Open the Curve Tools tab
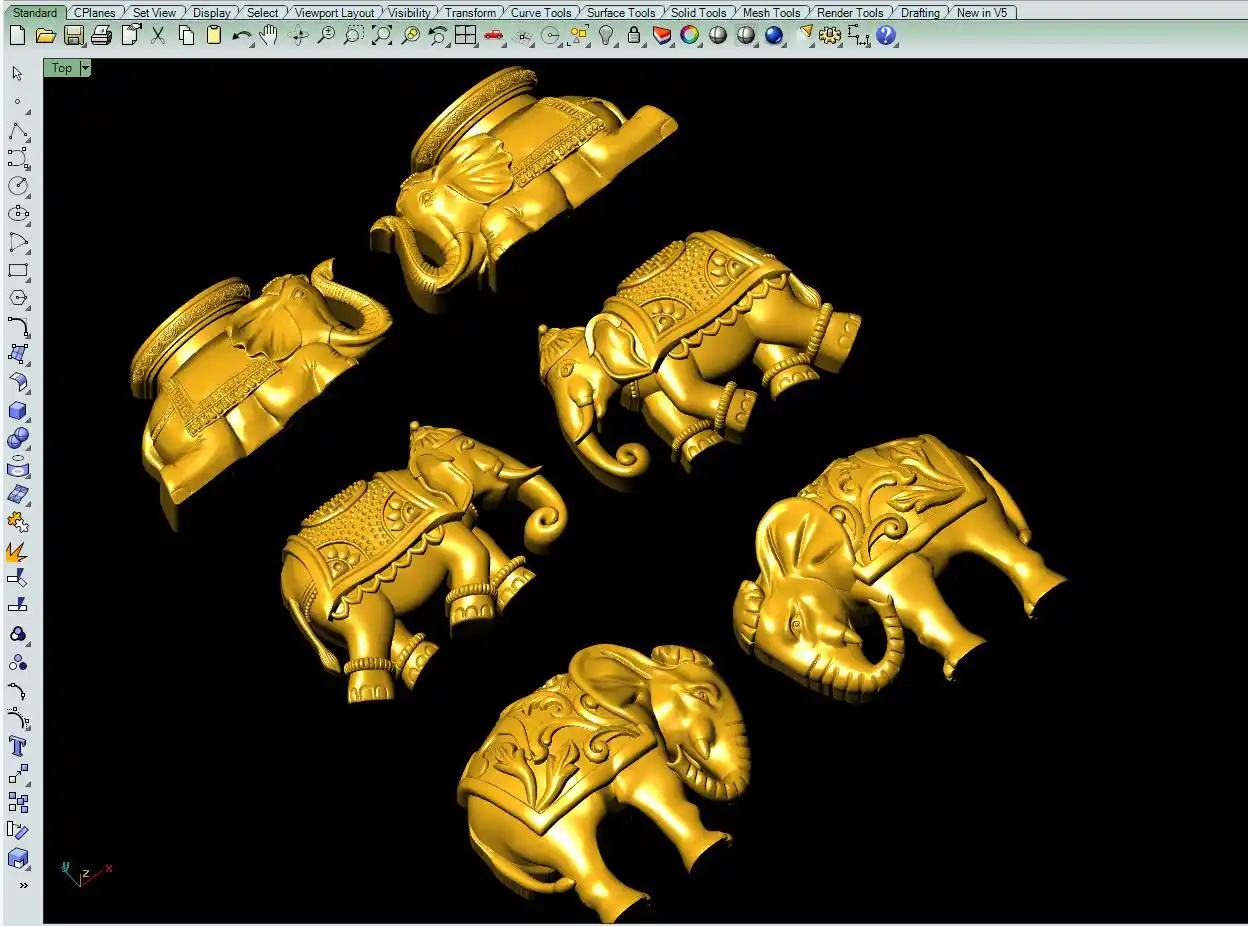This screenshot has width=1248, height=926. [x=541, y=13]
